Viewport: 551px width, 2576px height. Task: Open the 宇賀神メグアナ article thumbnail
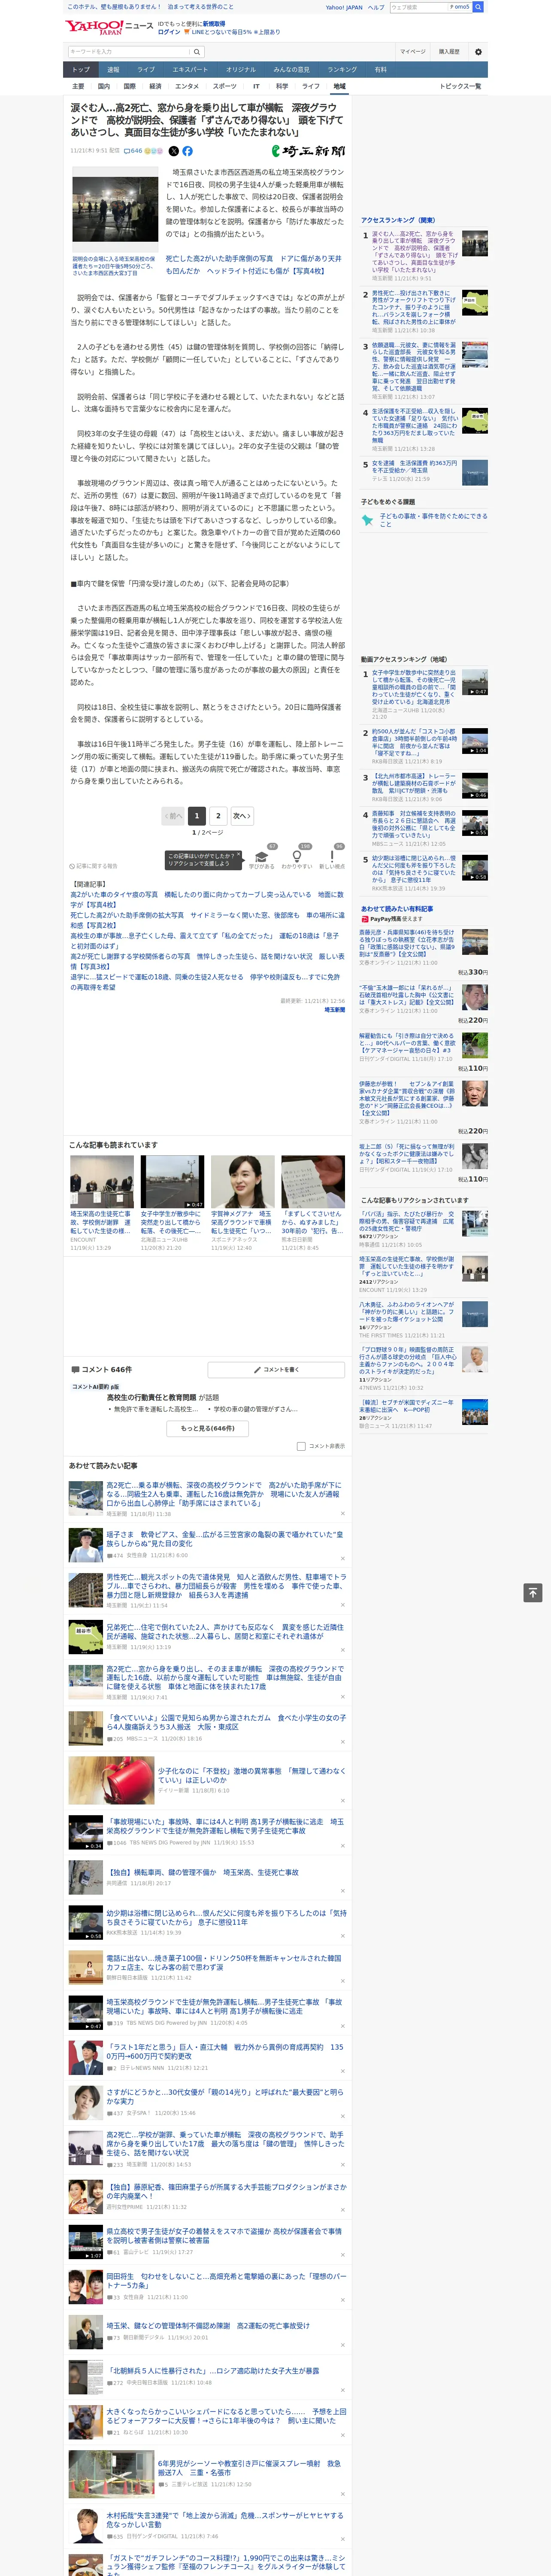[242, 1182]
